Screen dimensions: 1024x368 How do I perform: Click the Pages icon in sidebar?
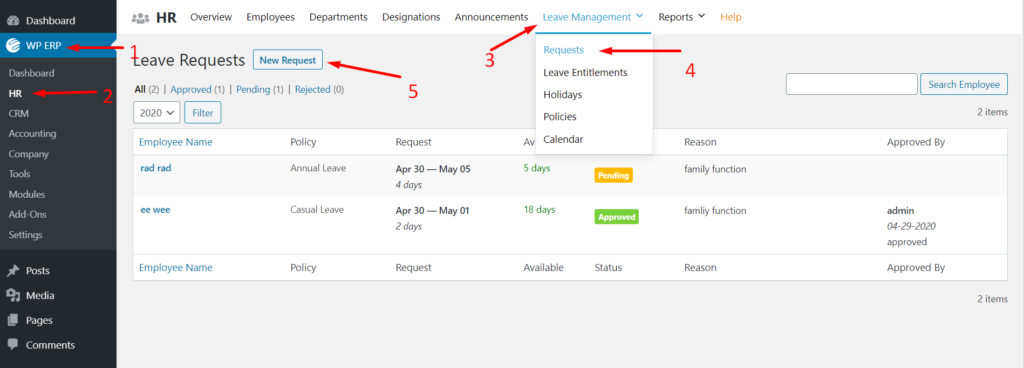click(x=13, y=320)
